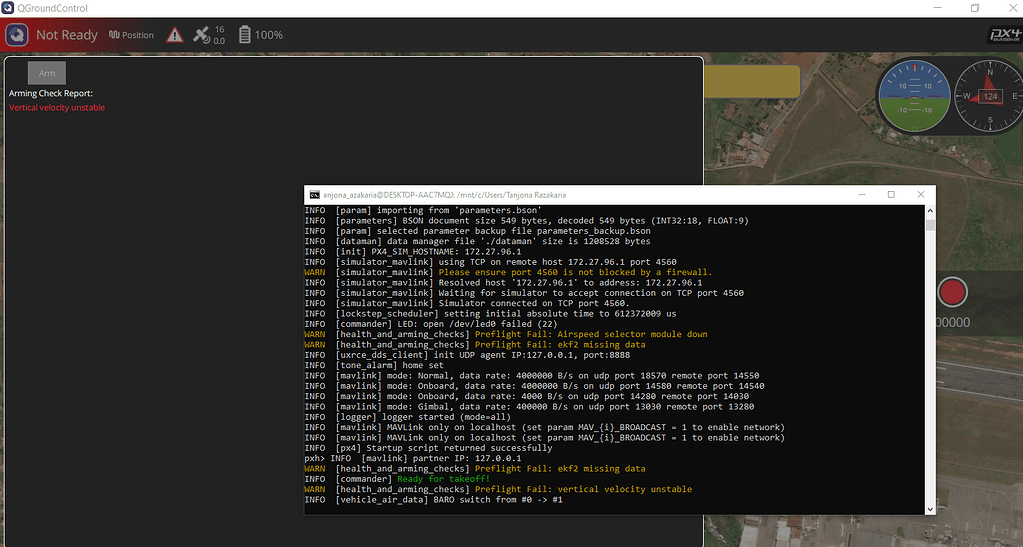Click the terminal scrollbar up arrow
Screen dimensions: 1023x547
pos(930,211)
